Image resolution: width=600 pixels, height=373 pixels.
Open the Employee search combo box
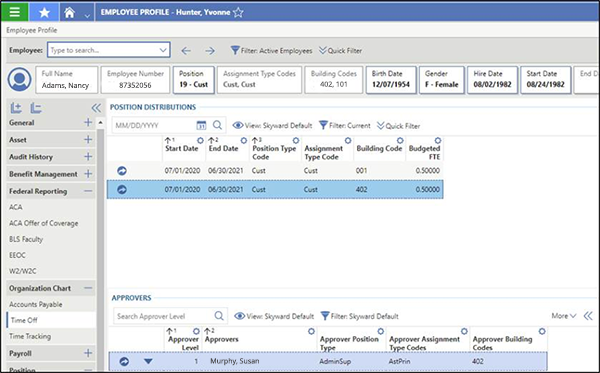[109, 50]
